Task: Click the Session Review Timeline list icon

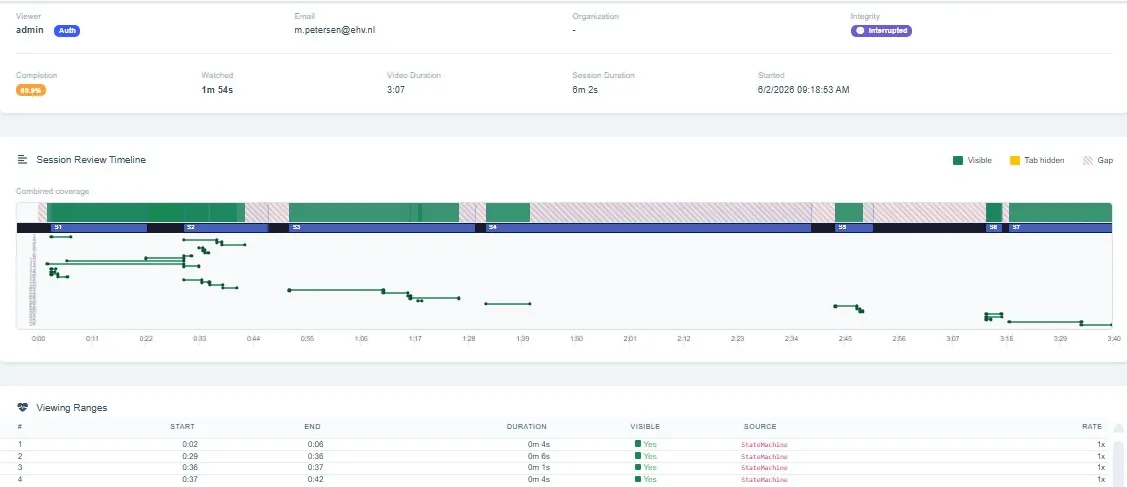Action: pos(22,159)
